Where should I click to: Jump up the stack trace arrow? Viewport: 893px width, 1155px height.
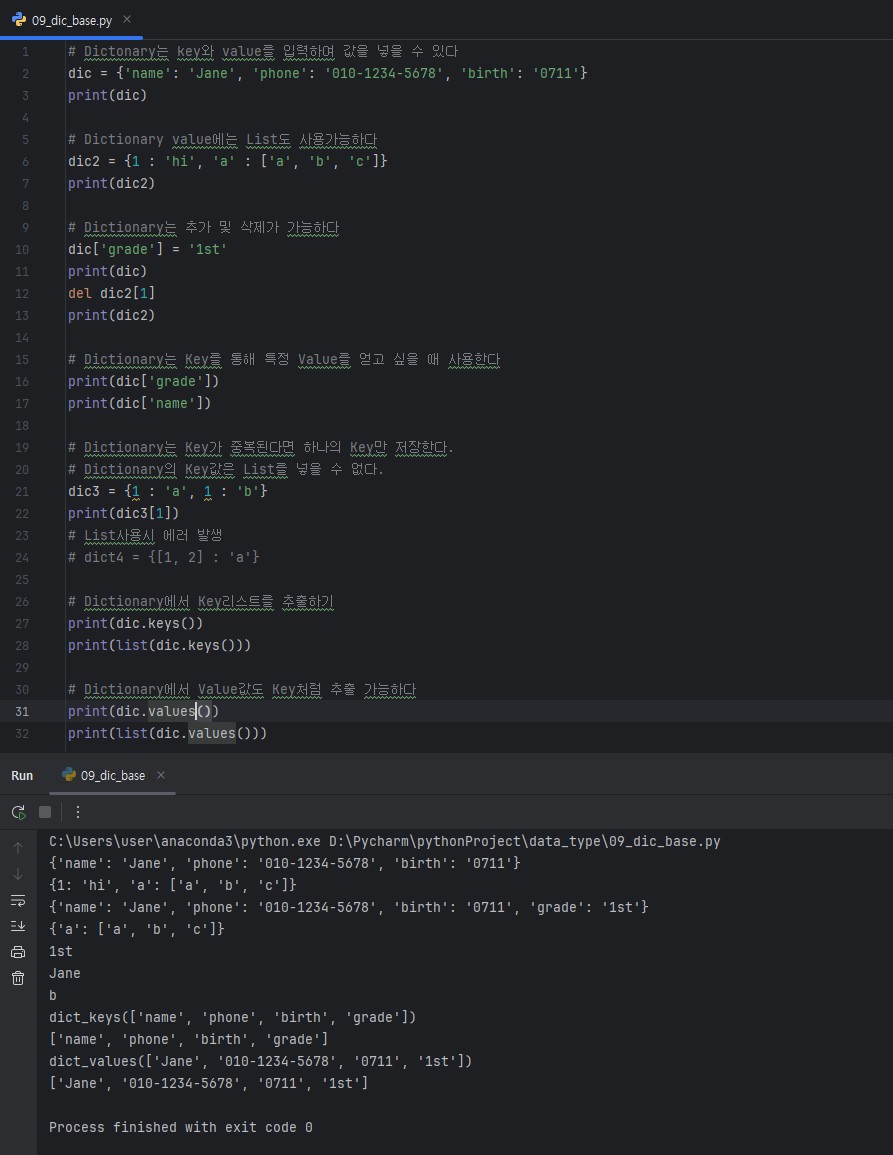(18, 848)
